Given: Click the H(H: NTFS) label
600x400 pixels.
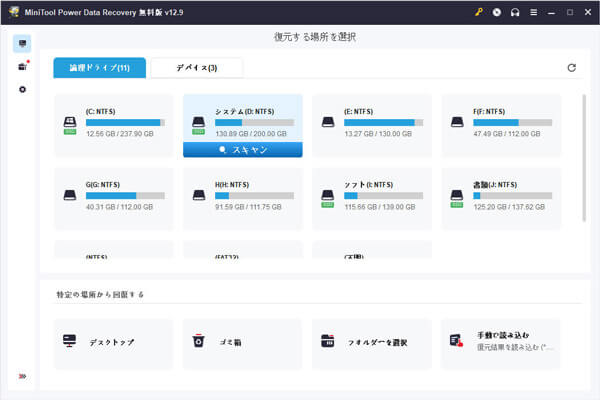Looking at the screenshot, I should (232, 184).
